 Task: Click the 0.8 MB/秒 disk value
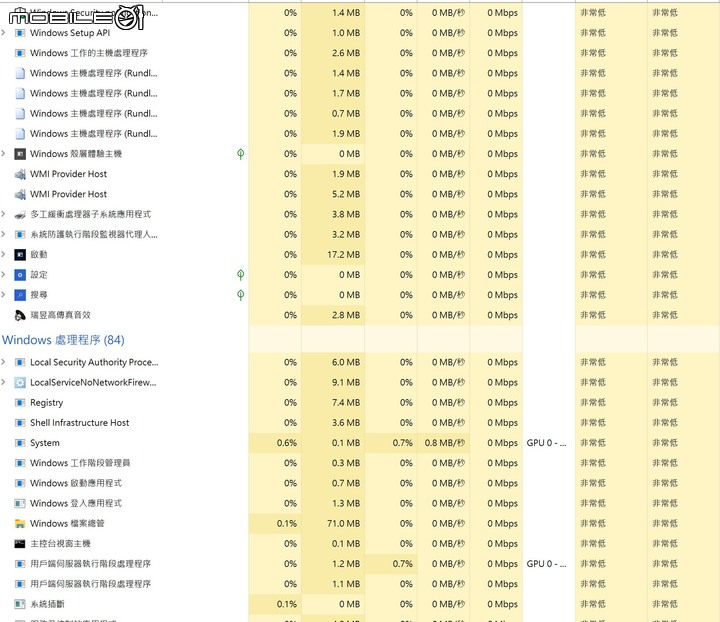444,443
